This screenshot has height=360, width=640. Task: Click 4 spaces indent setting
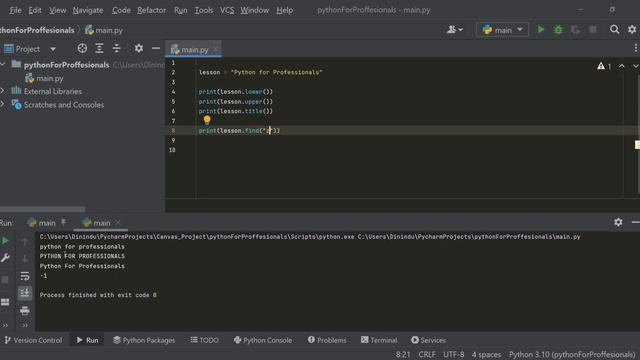tap(486, 354)
